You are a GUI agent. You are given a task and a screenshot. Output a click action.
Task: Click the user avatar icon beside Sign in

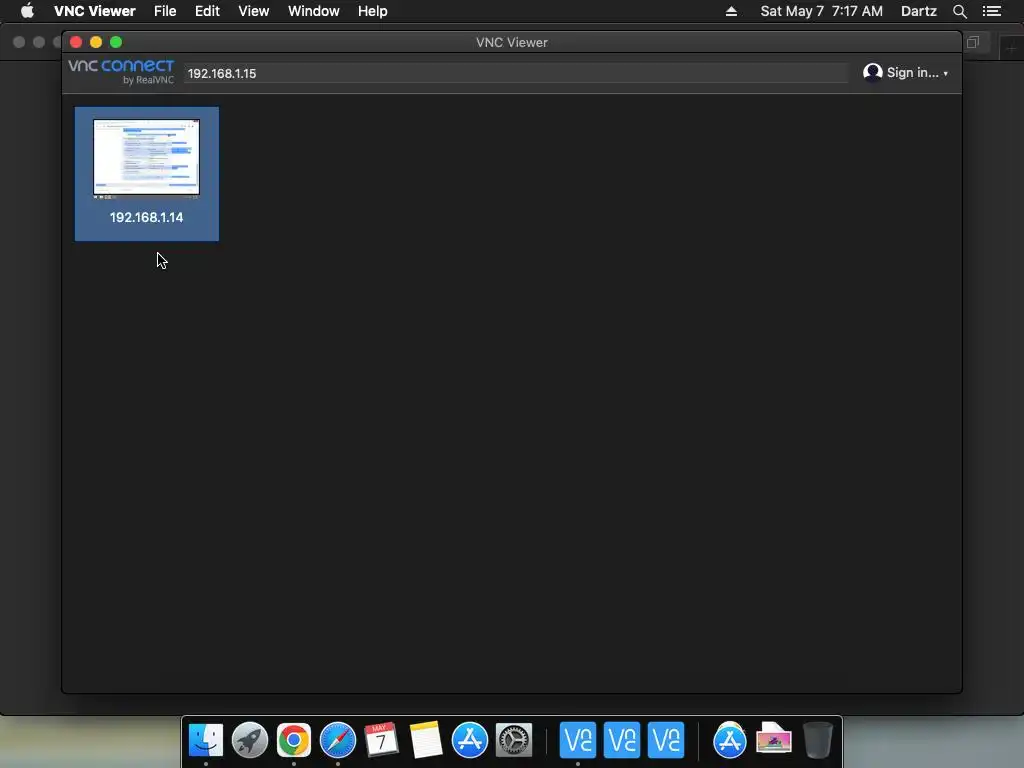coord(872,72)
